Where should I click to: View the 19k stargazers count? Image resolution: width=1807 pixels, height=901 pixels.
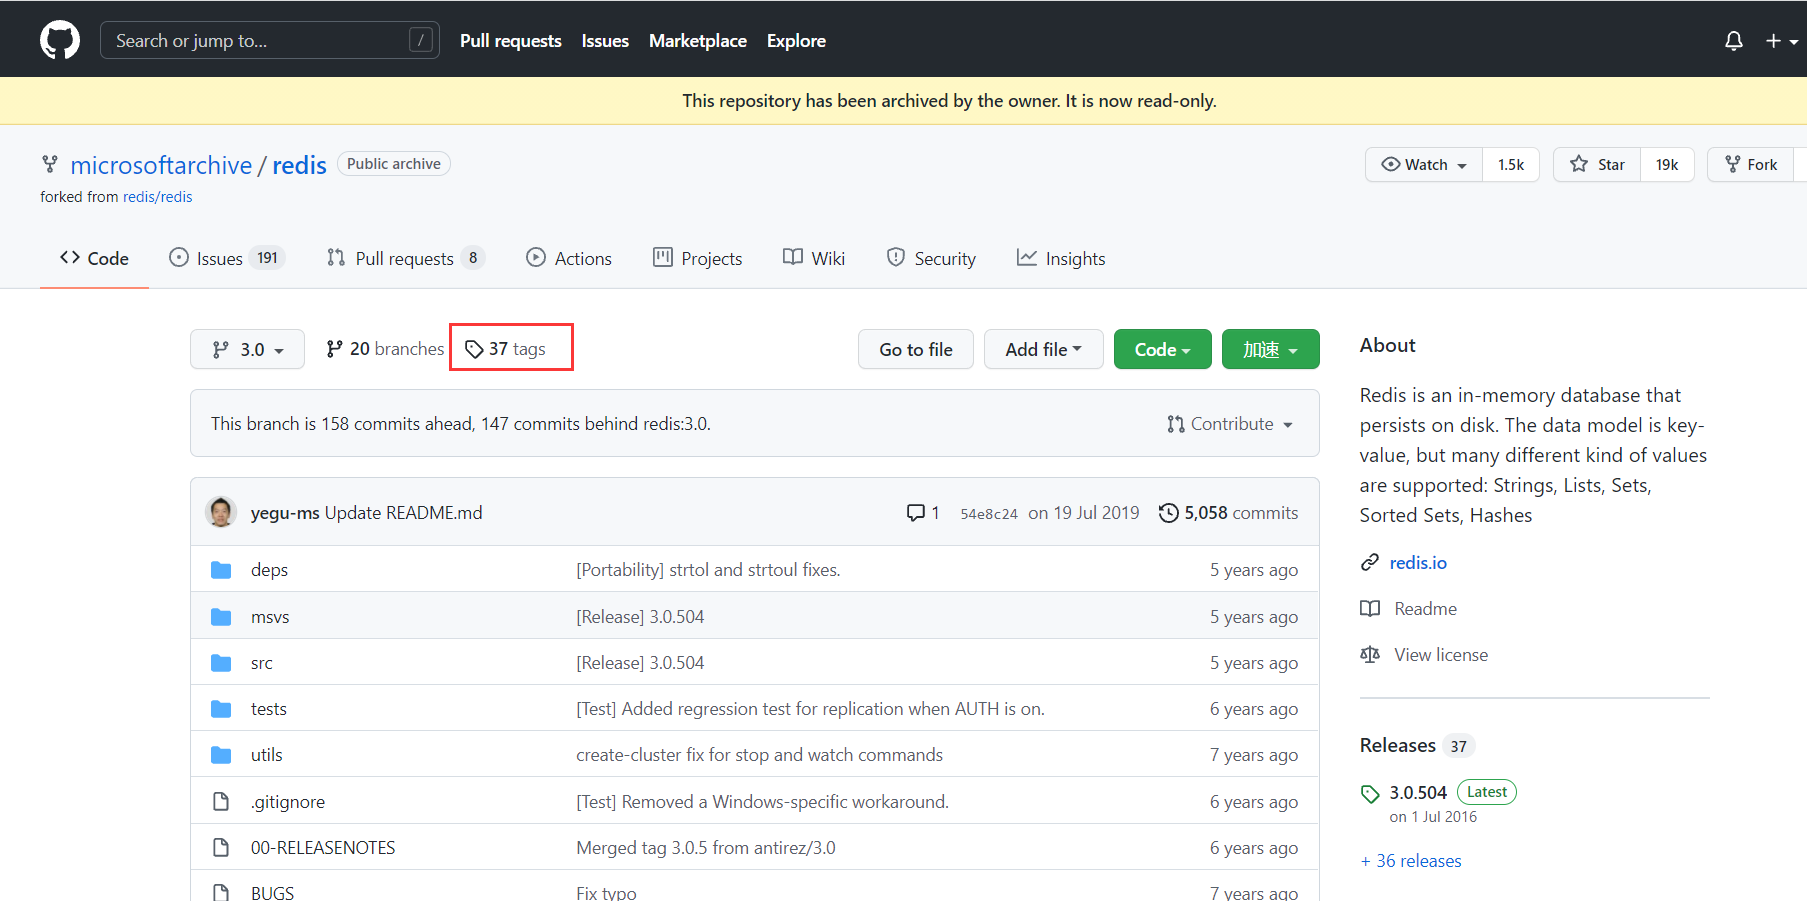1667,165
